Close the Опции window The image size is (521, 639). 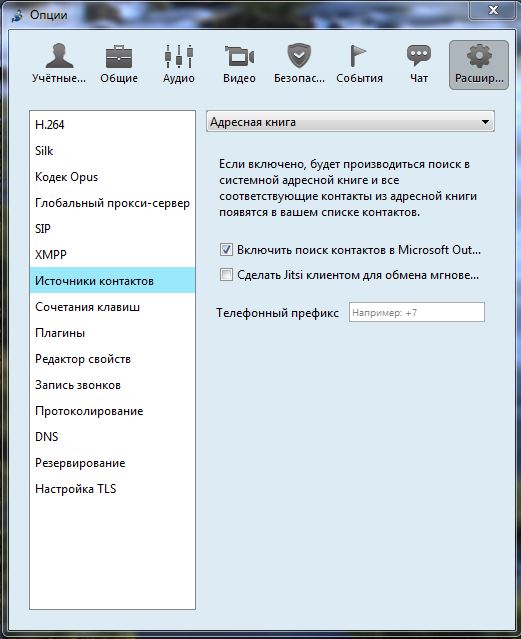(x=493, y=10)
